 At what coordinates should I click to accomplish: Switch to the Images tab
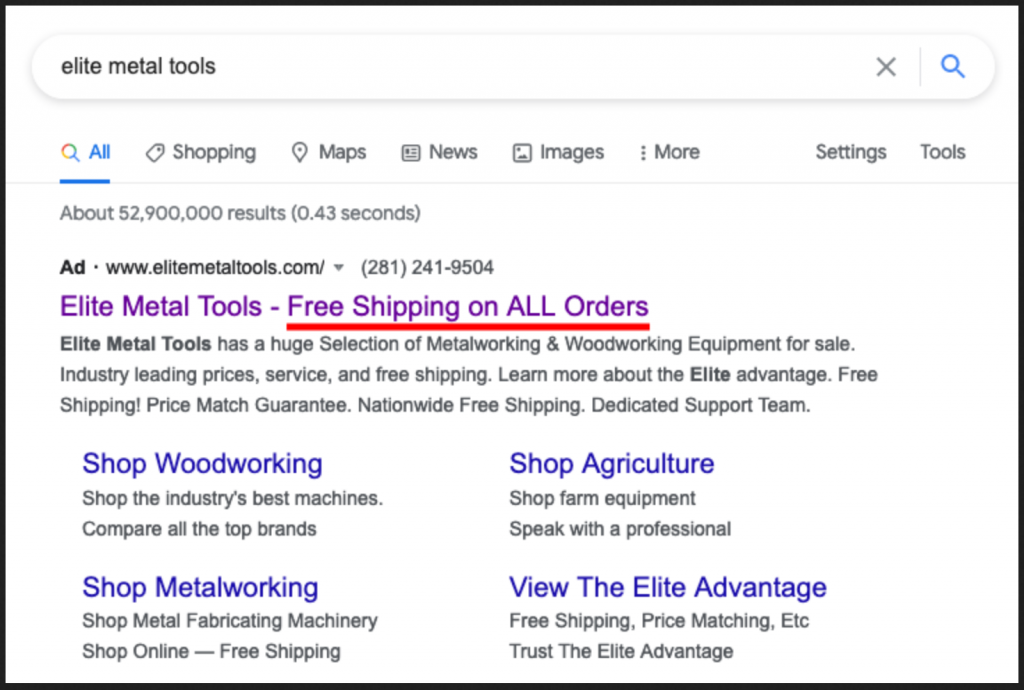571,152
